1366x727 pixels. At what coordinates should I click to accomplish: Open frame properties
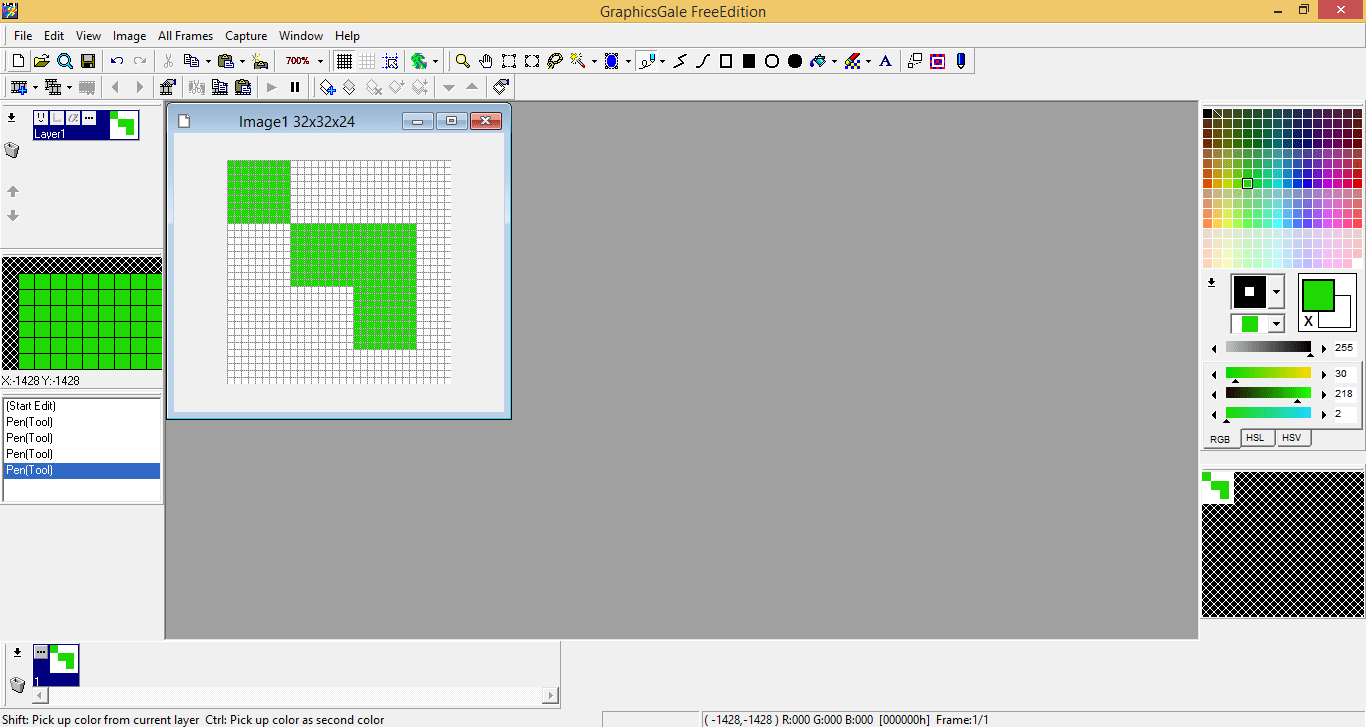point(168,87)
